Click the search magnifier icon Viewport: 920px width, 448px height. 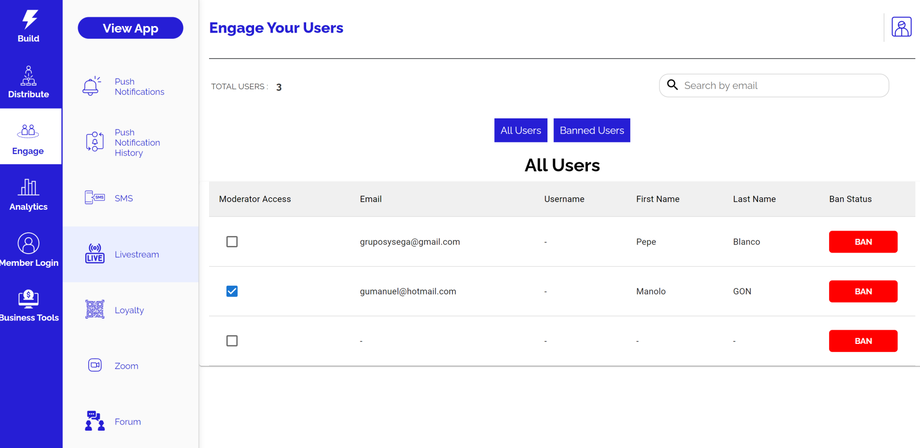coord(673,85)
